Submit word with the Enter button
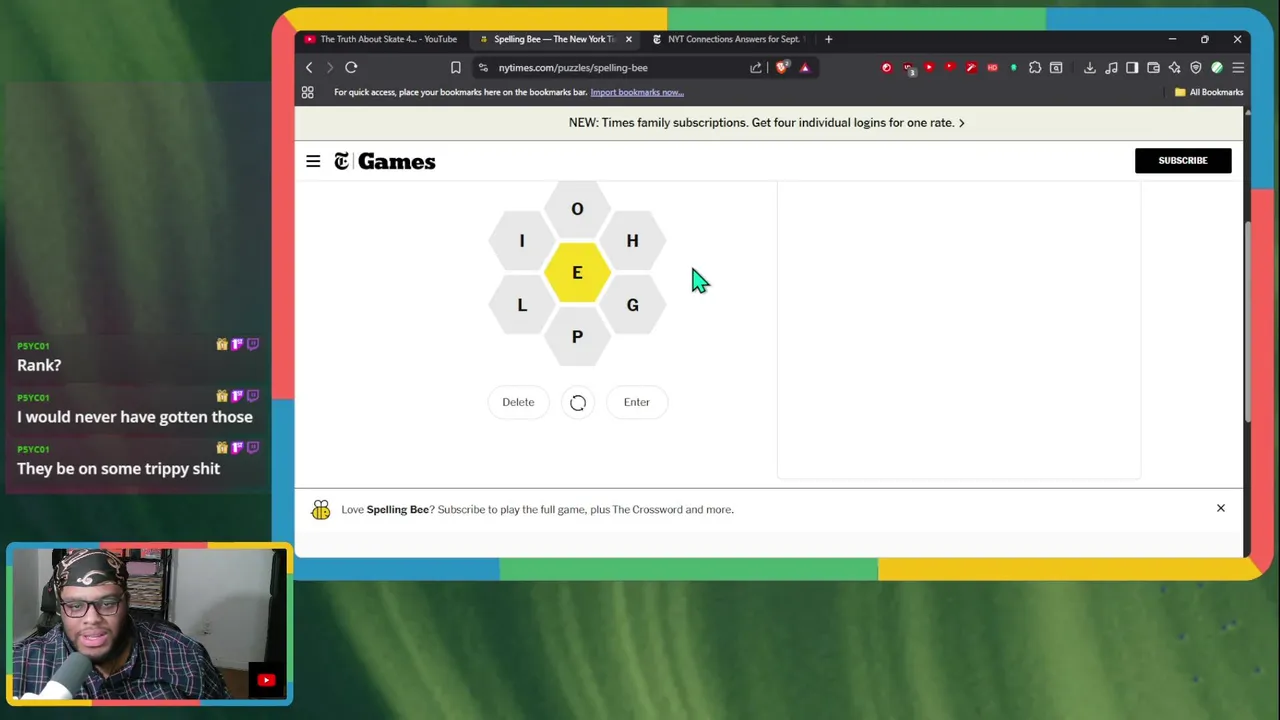The image size is (1280, 720). (x=637, y=402)
